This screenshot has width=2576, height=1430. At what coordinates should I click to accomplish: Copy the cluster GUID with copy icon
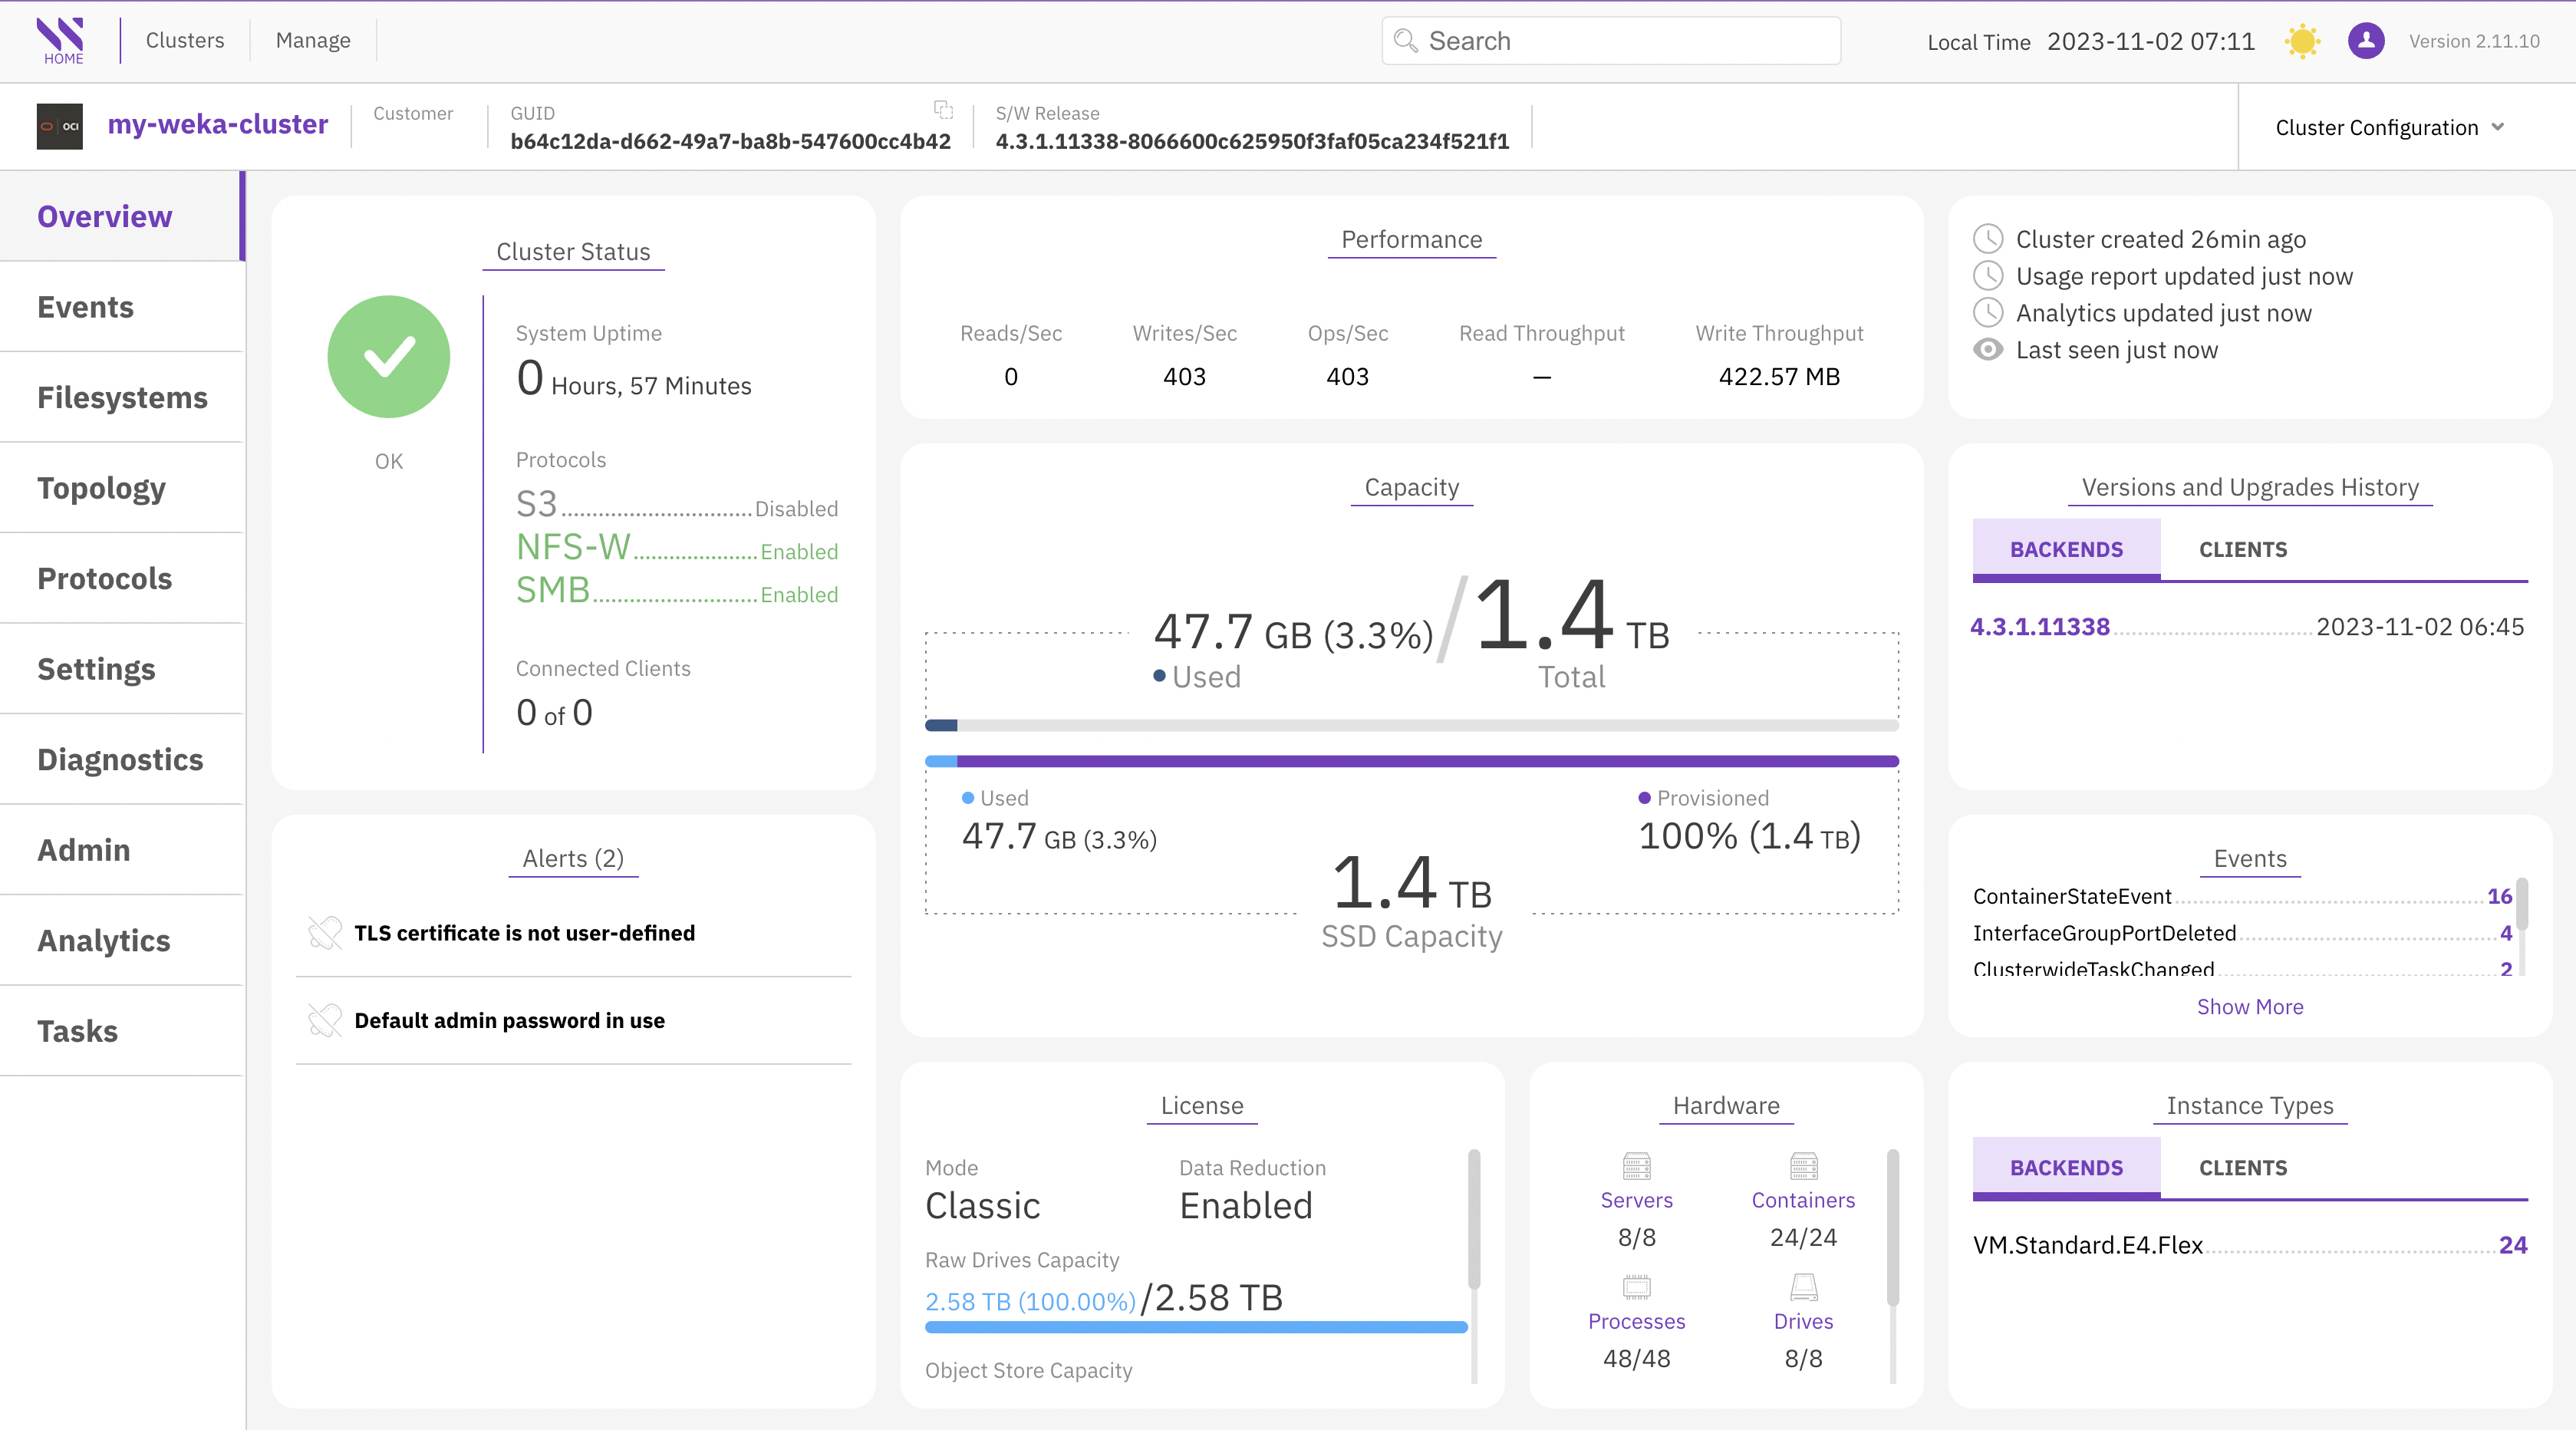click(943, 110)
